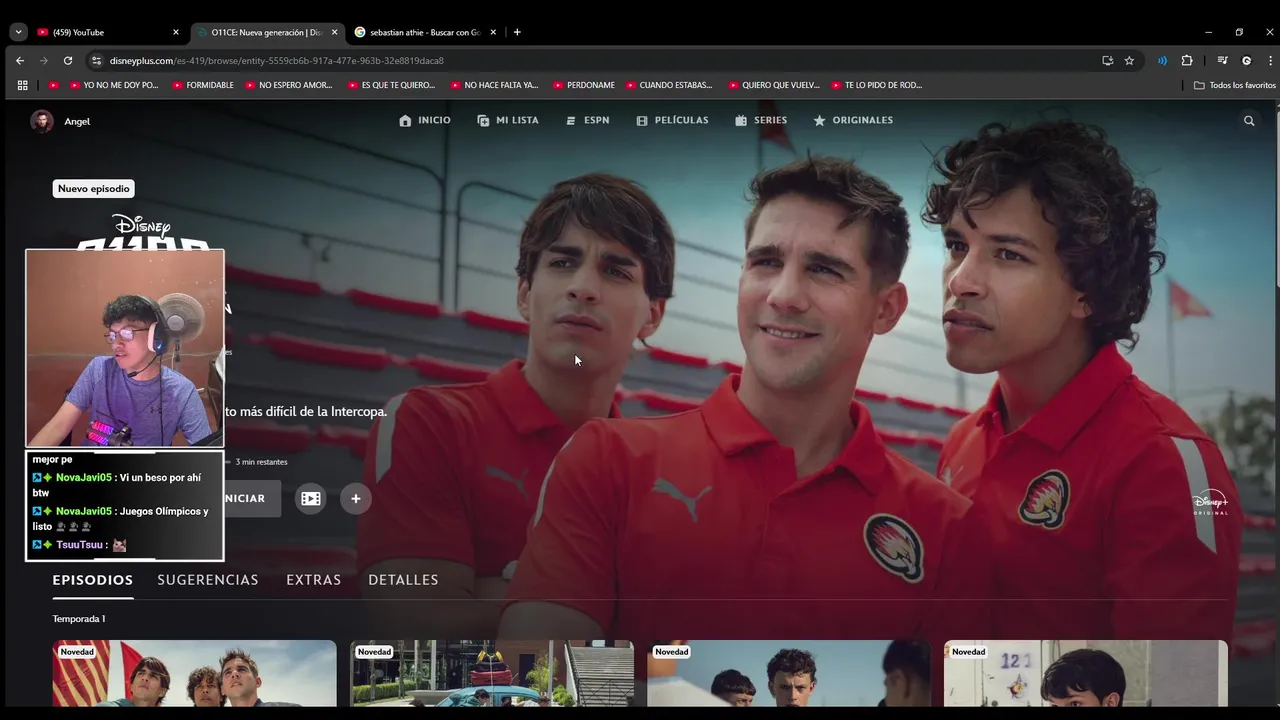Open the Chrome three-dot menu
The image size is (1280, 720).
pyautogui.click(x=1270, y=61)
